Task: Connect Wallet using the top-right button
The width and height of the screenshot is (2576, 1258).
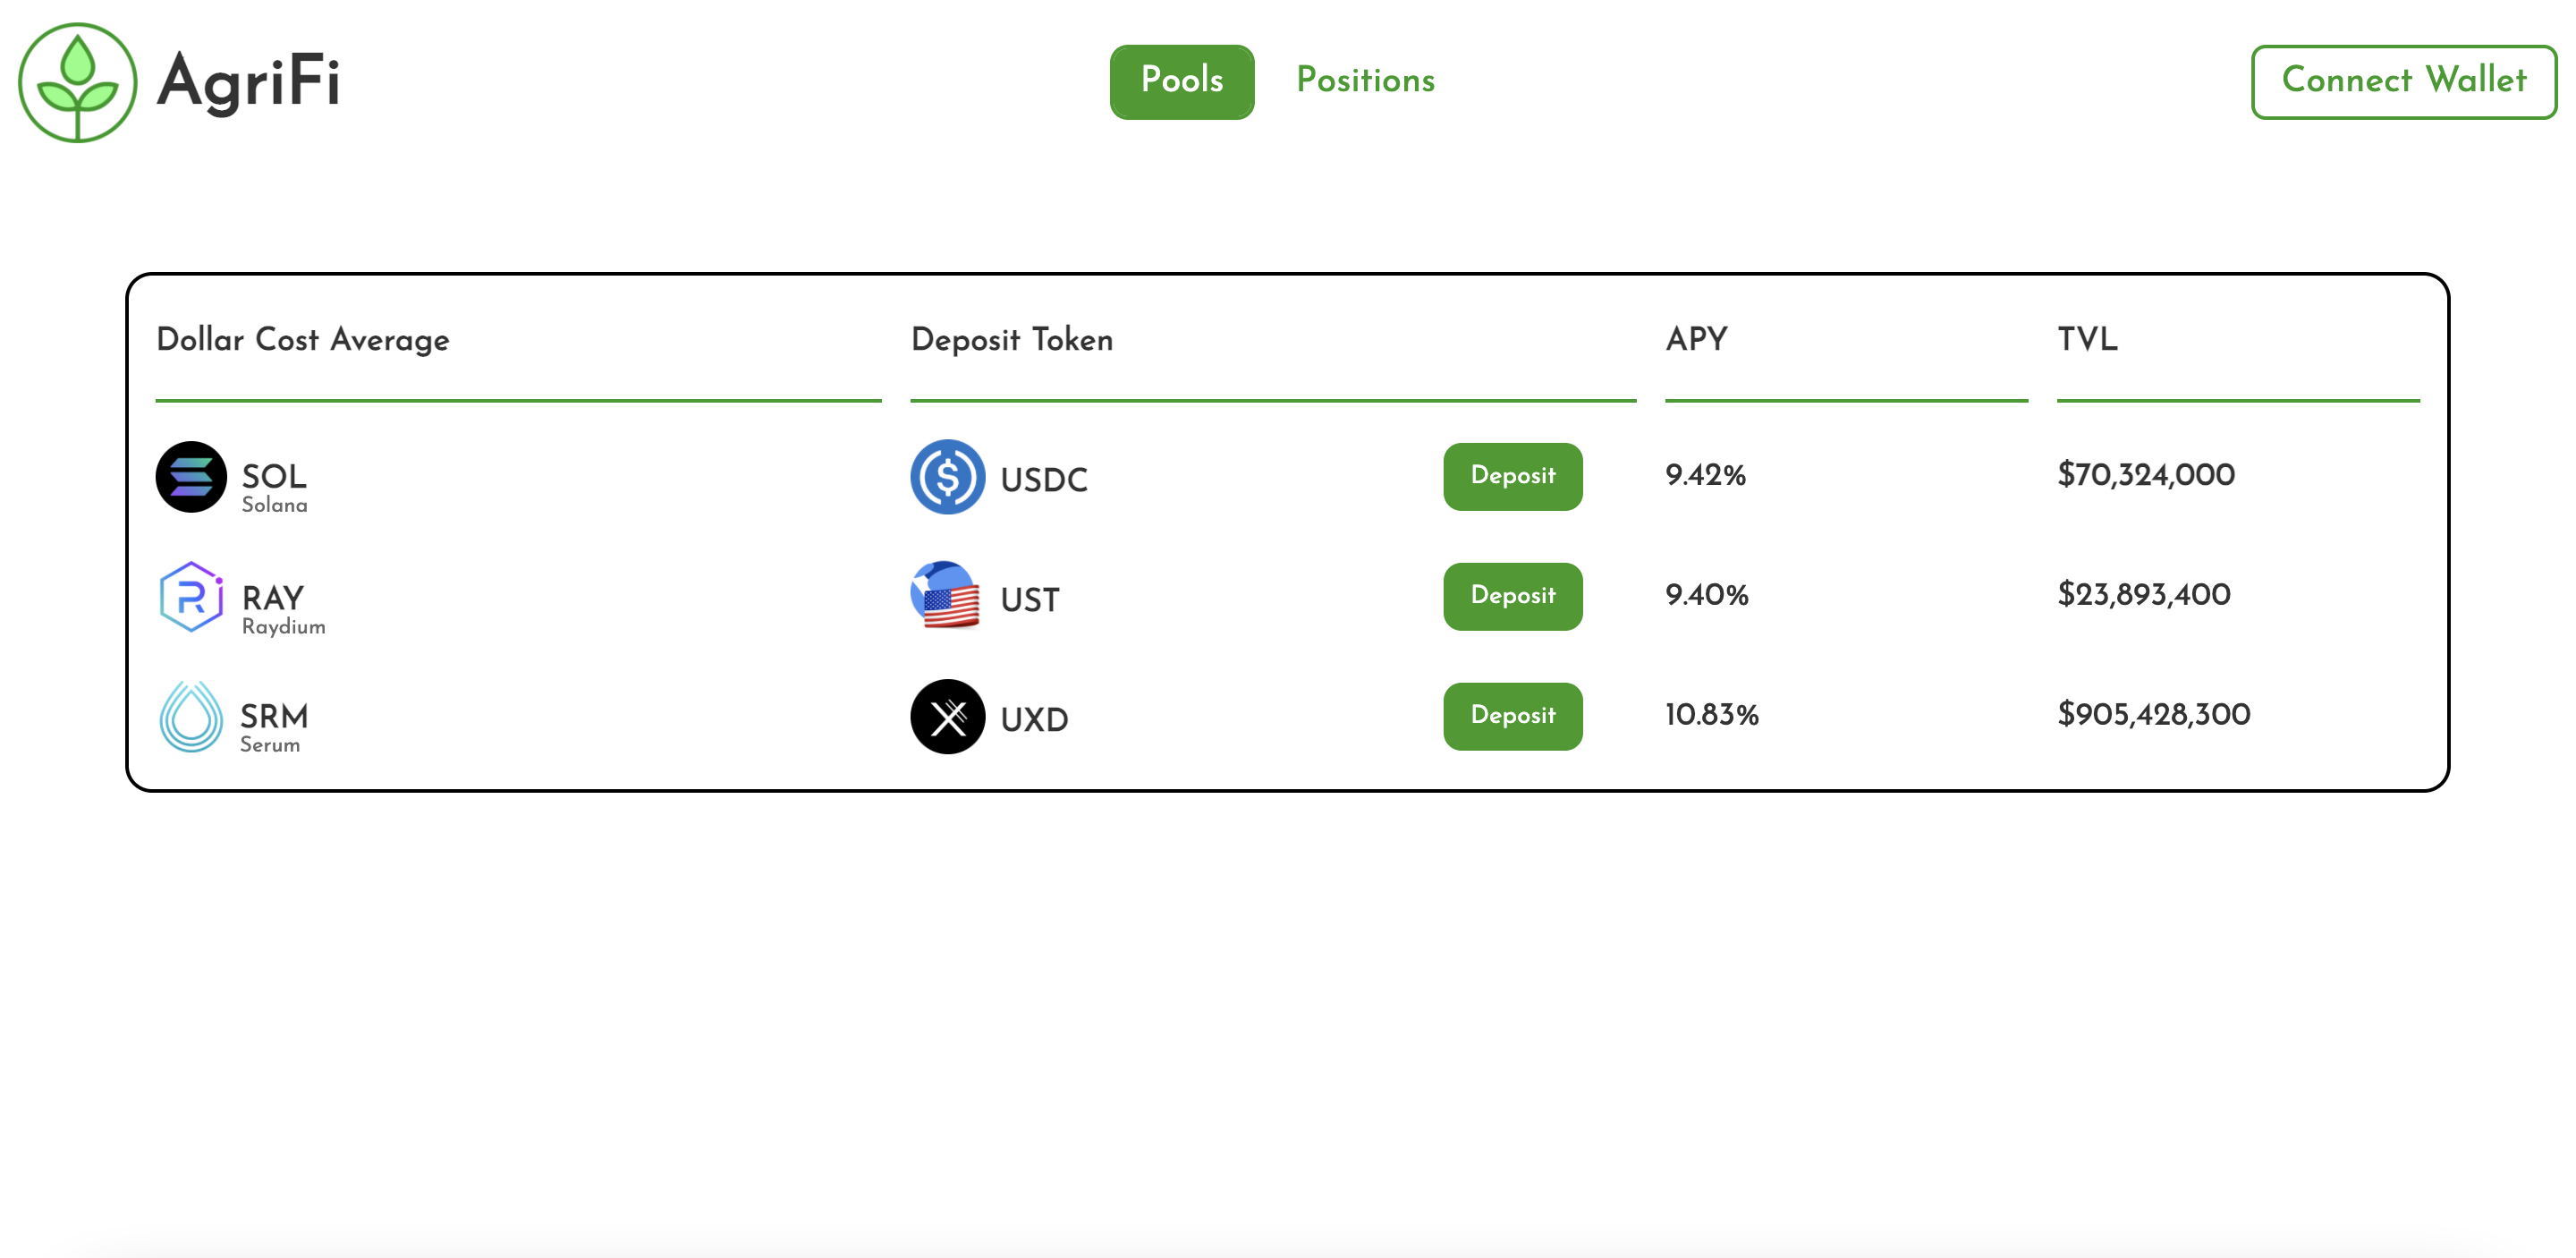Action: tap(2403, 81)
